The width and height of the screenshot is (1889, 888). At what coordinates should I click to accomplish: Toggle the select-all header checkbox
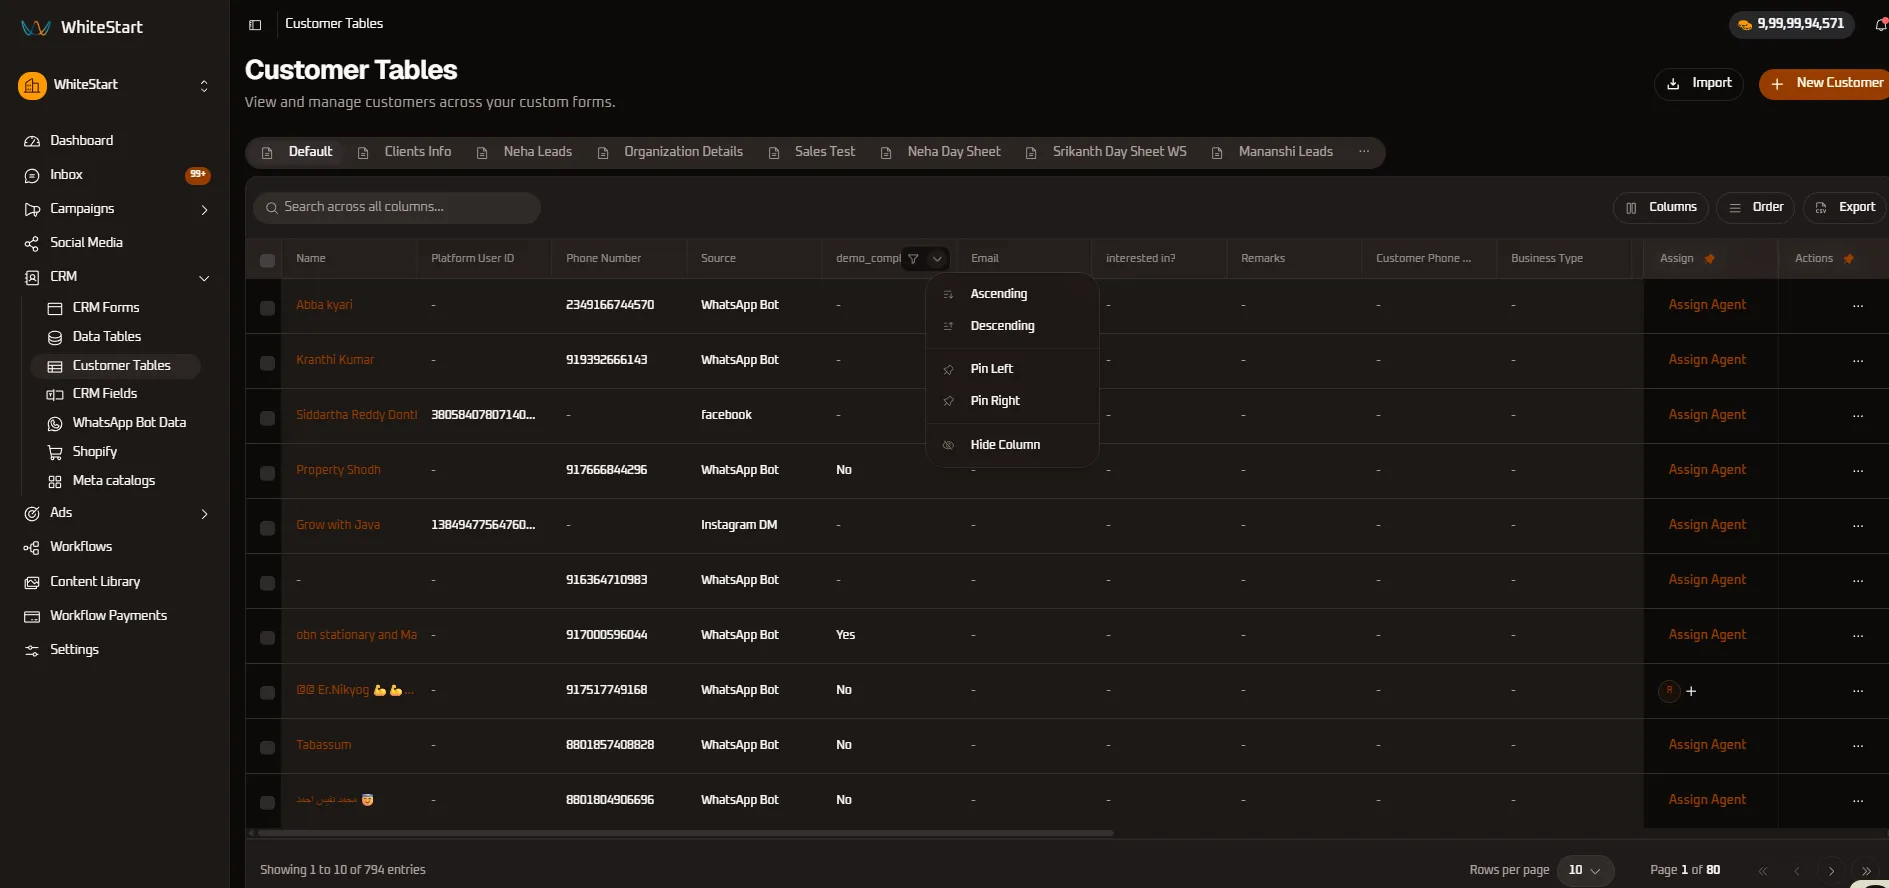click(x=267, y=261)
